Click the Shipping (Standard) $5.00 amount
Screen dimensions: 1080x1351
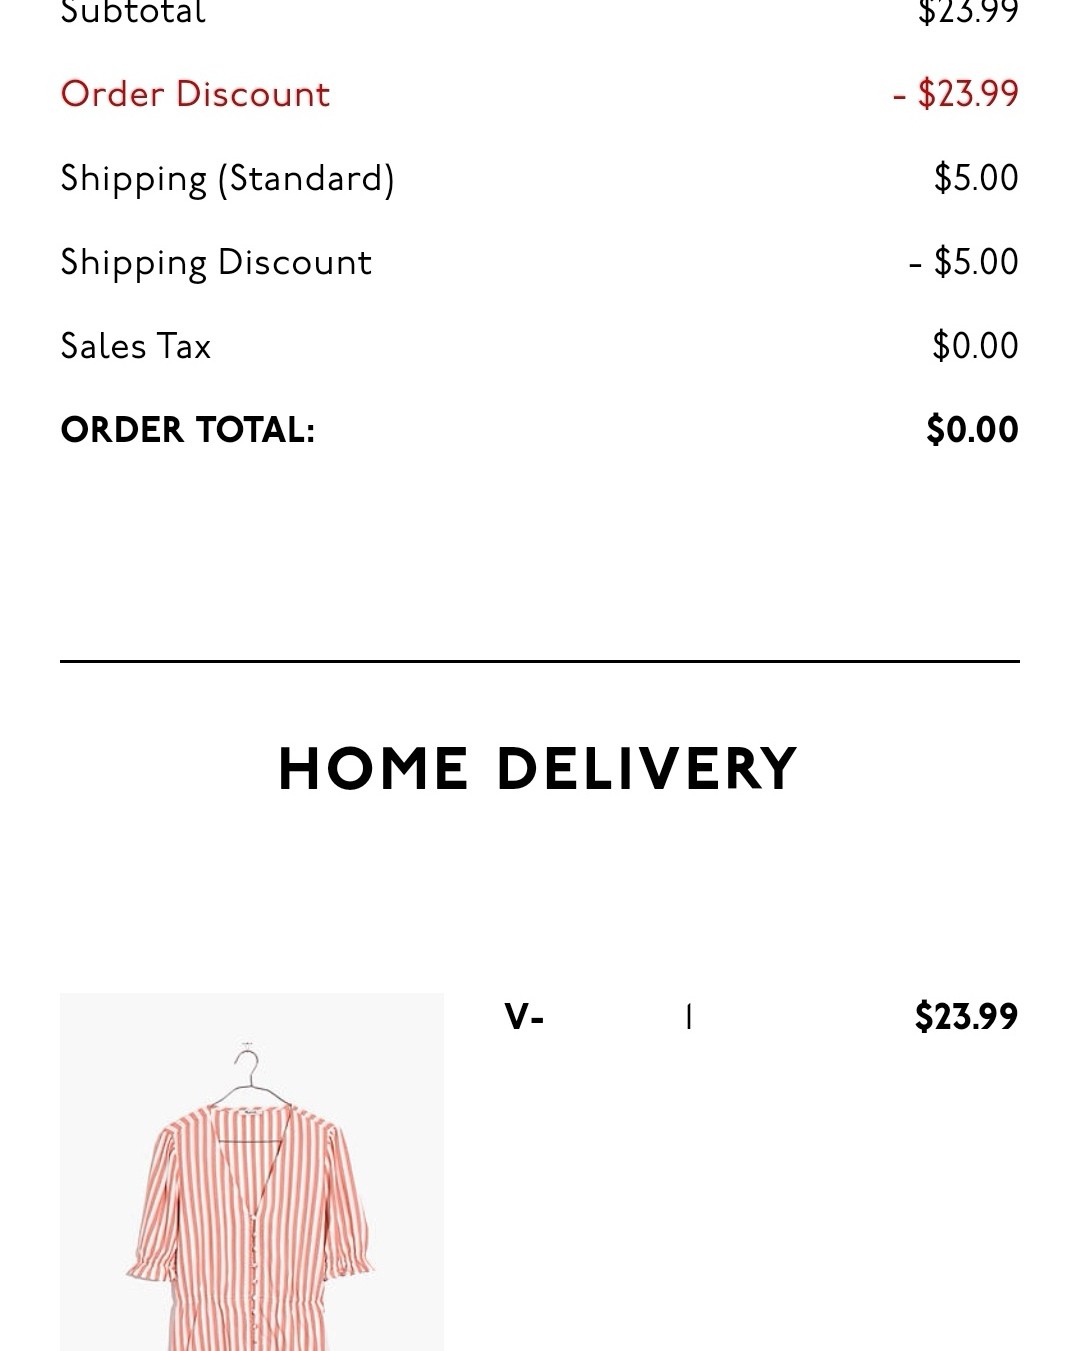(x=976, y=178)
